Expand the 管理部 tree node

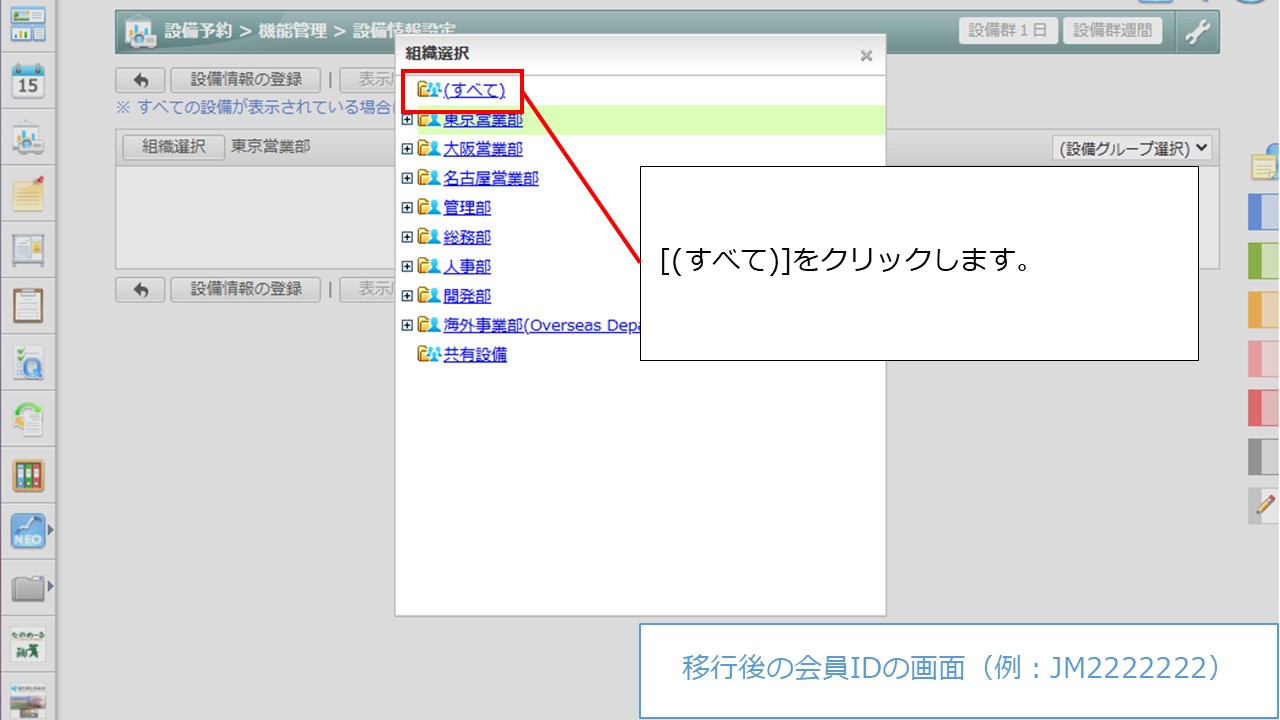coord(407,208)
